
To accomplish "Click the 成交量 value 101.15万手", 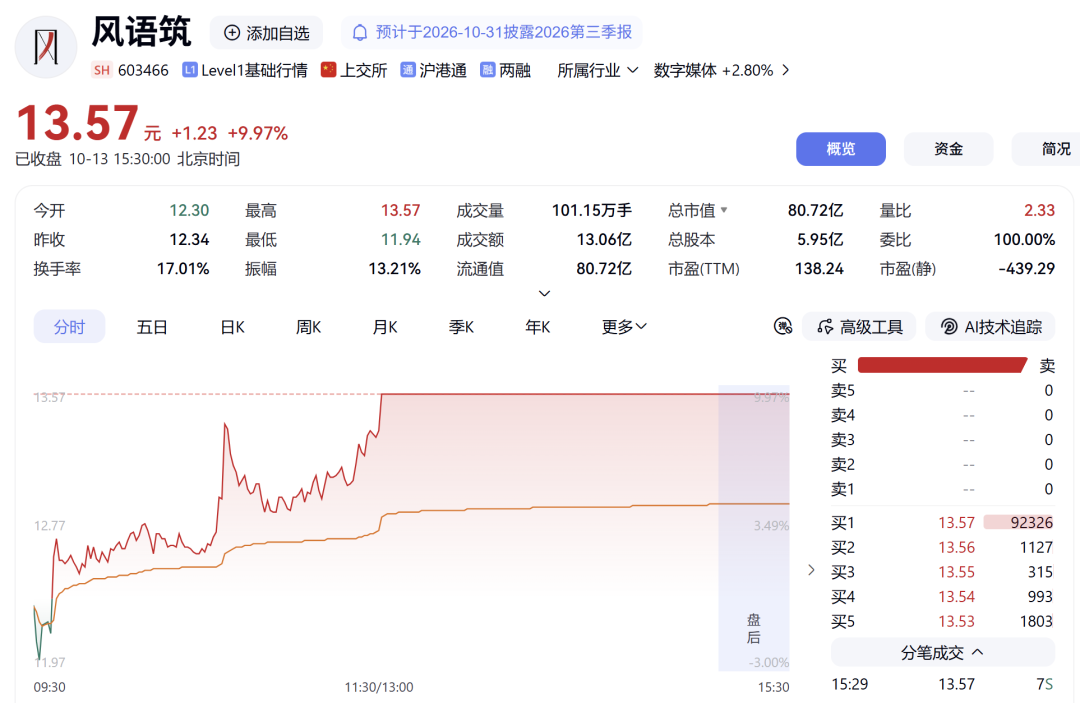I will [x=592, y=210].
